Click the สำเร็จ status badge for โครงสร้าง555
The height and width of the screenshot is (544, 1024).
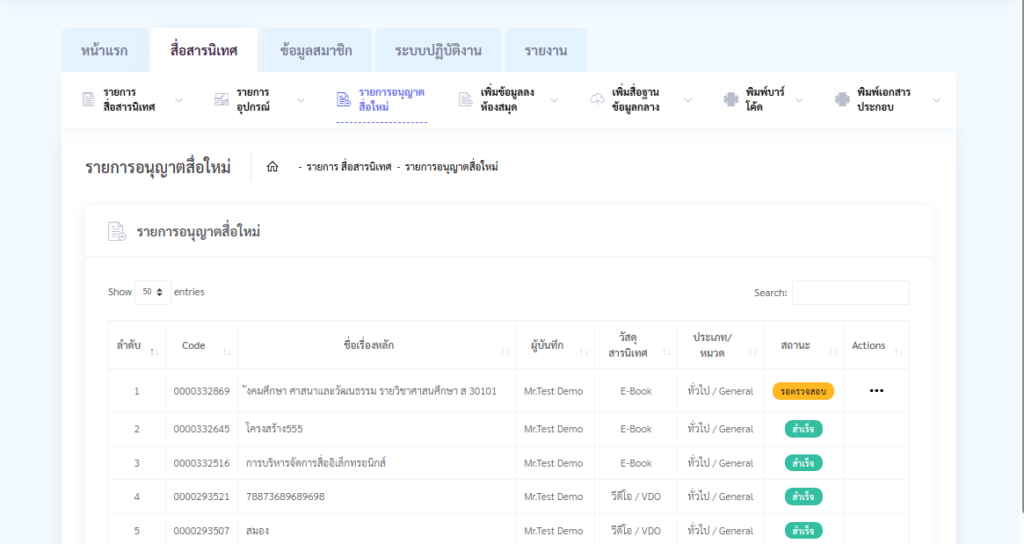coord(802,429)
